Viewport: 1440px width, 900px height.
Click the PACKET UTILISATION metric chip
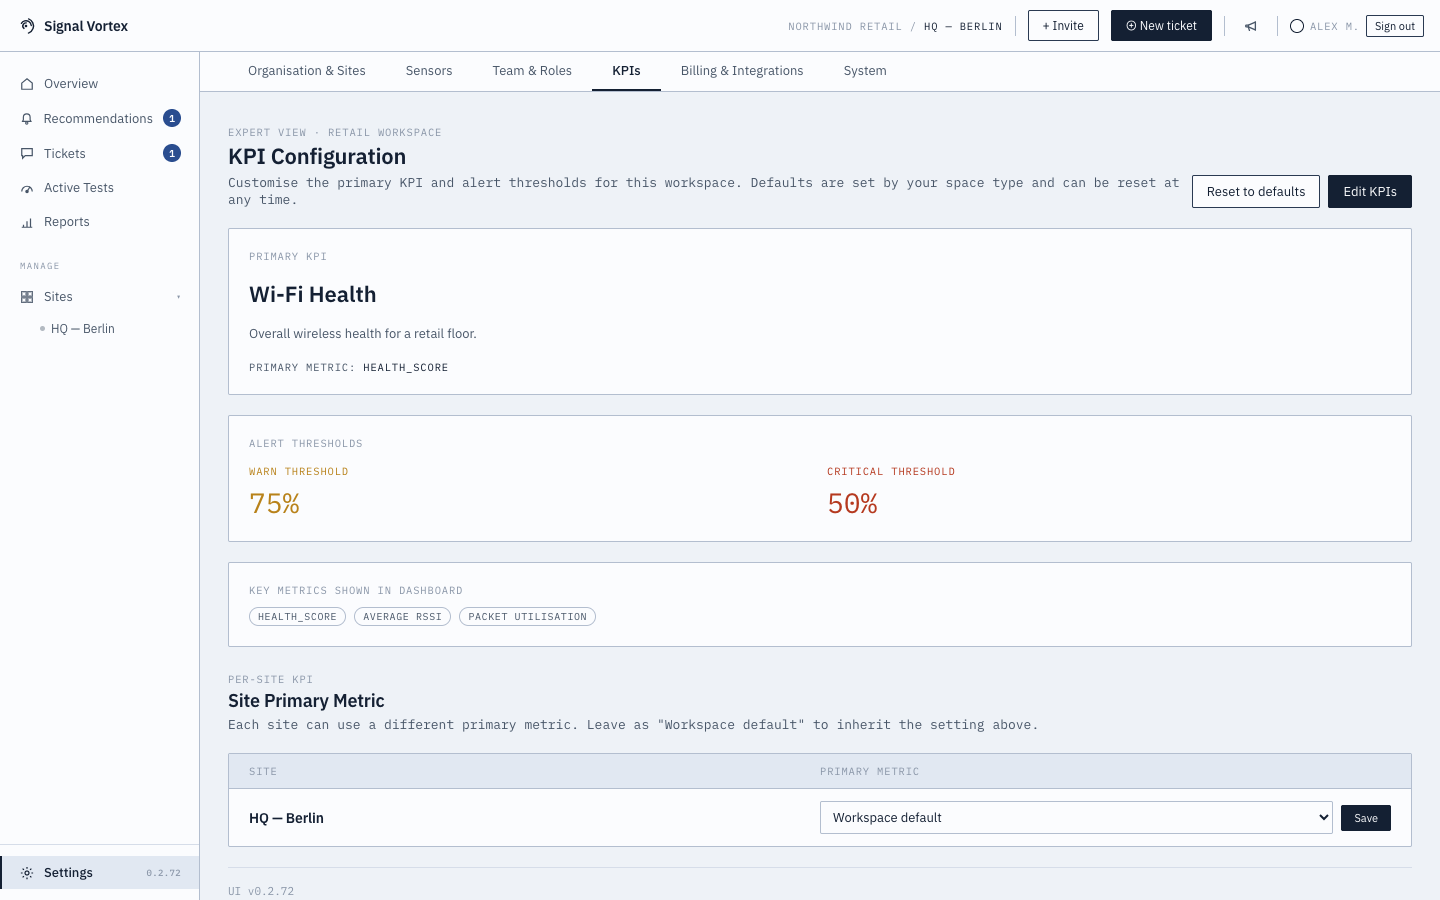click(527, 617)
